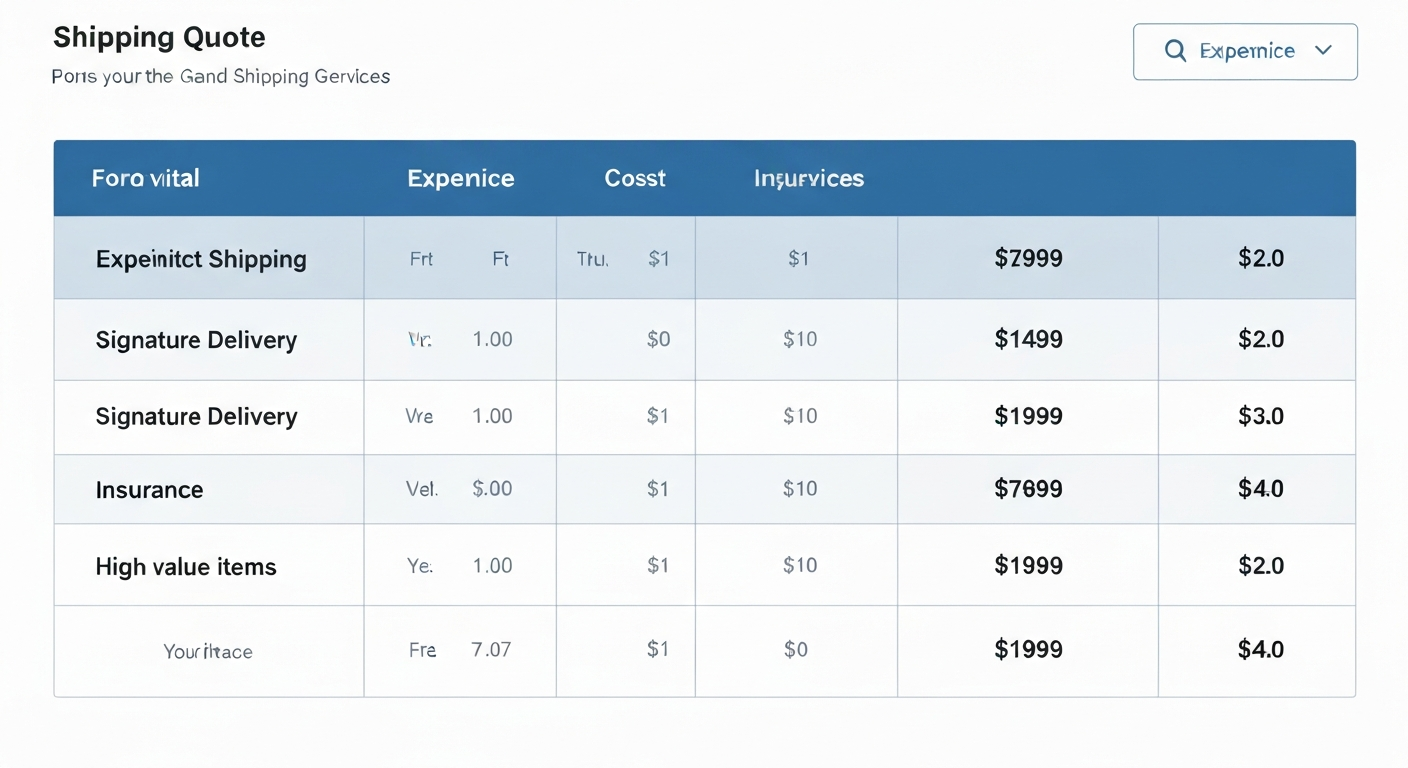Click the Expenice table column header

tap(461, 178)
